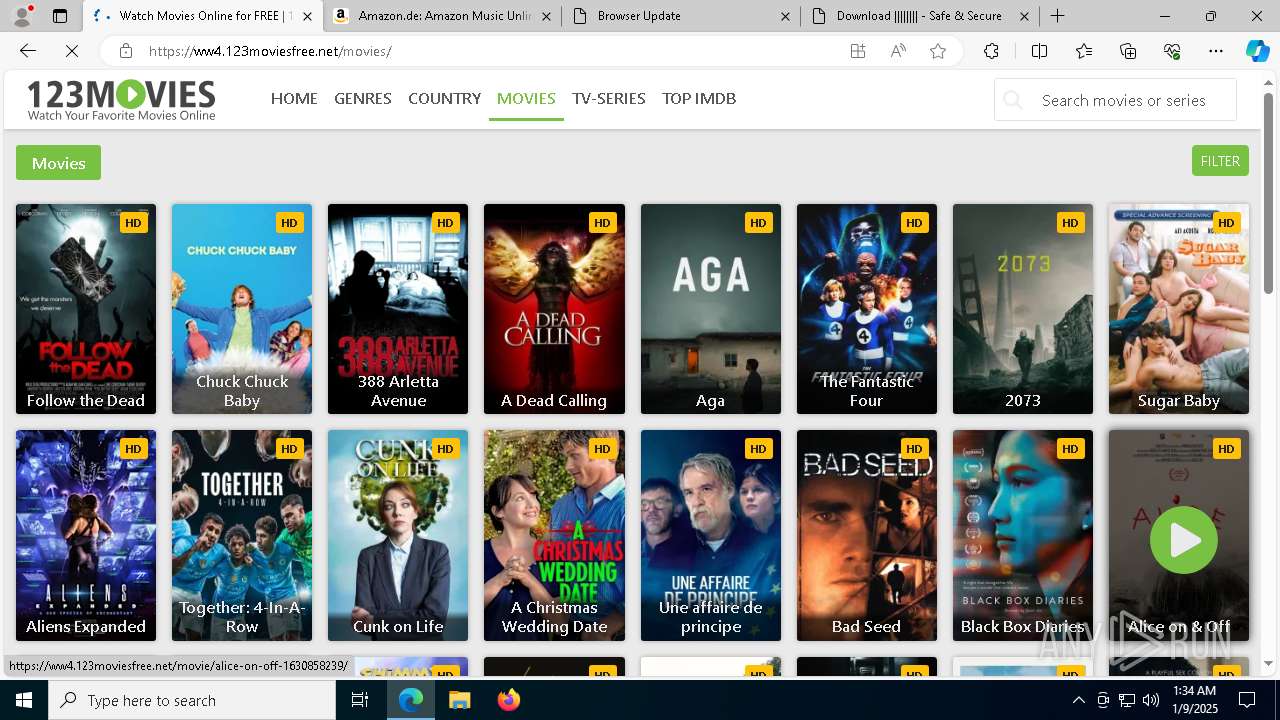Play Alice on & Off with green play button
1280x720 pixels.
point(1184,540)
